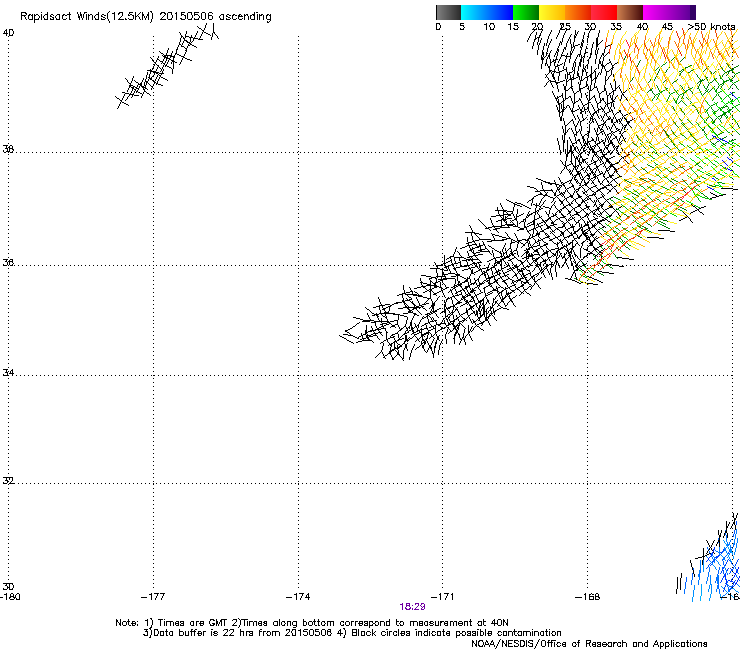The width and height of the screenshot is (740, 650).
Task: Click the latitude '36' axis label
Action: pyautogui.click(x=8, y=262)
